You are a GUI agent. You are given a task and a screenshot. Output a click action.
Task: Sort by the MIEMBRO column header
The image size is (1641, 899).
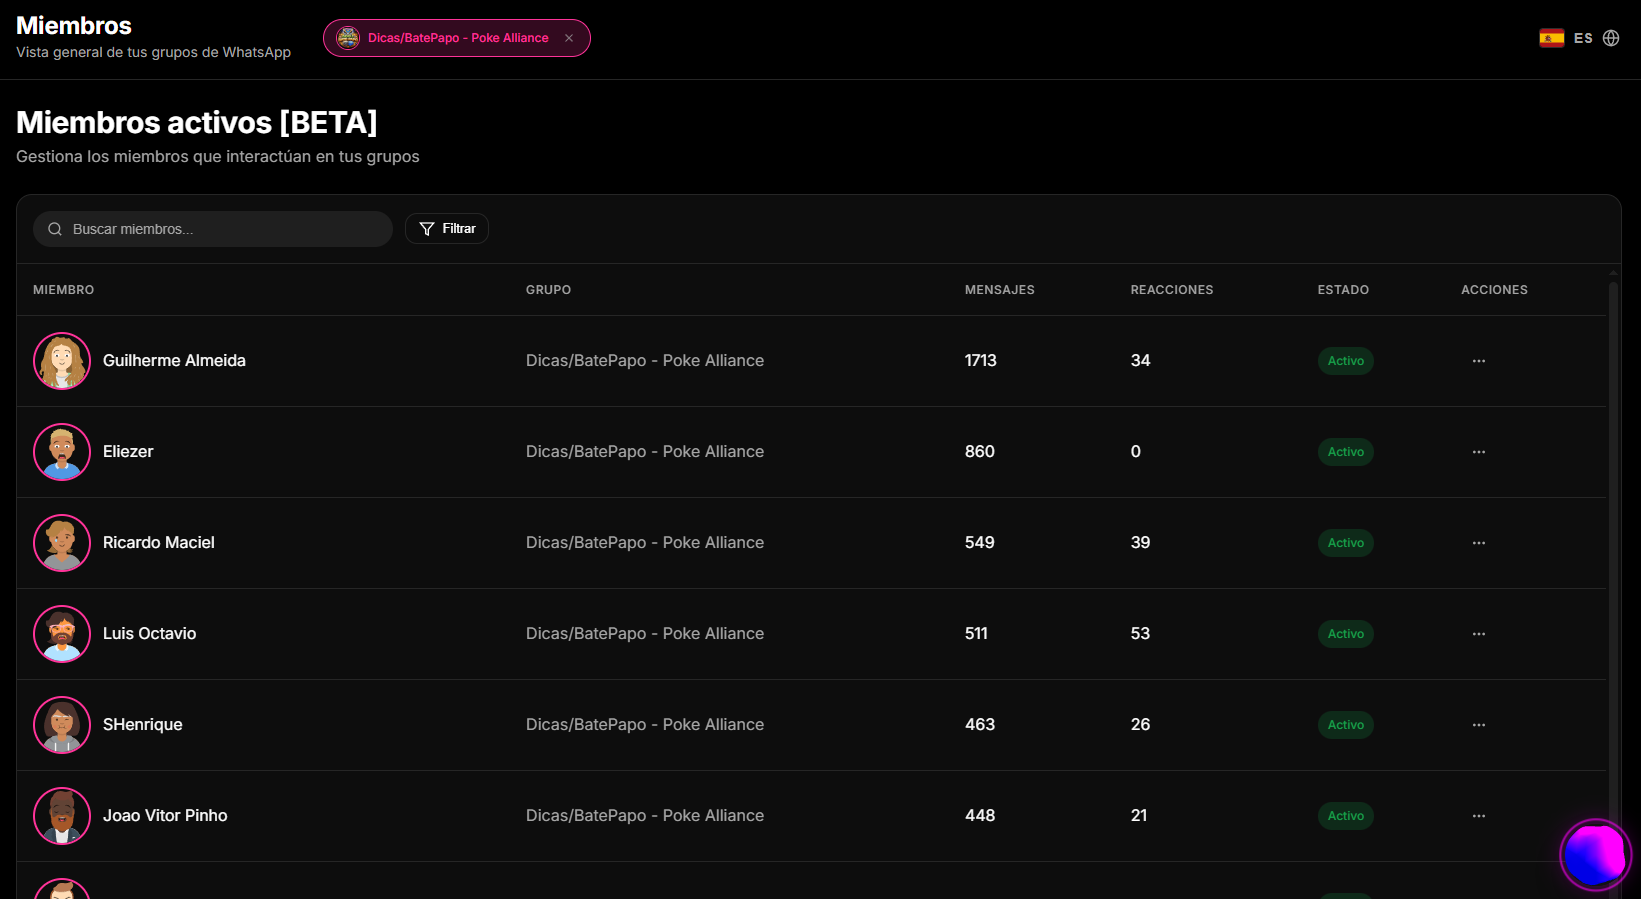64,290
